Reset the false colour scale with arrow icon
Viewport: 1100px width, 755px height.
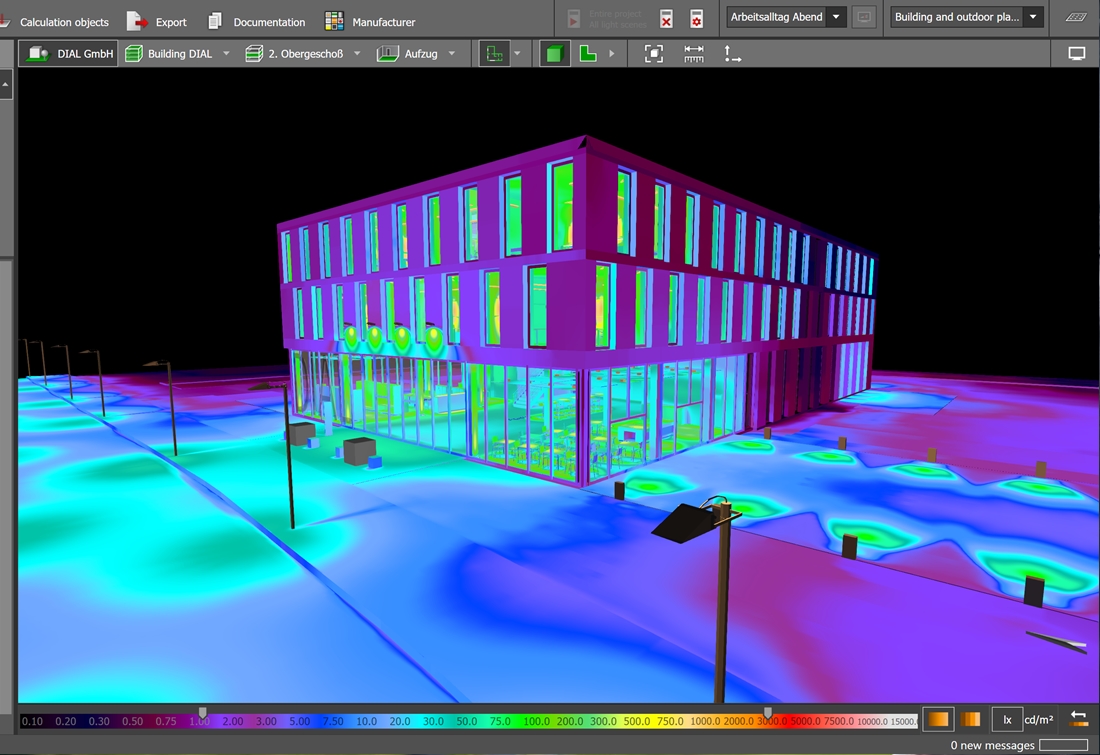(1079, 719)
